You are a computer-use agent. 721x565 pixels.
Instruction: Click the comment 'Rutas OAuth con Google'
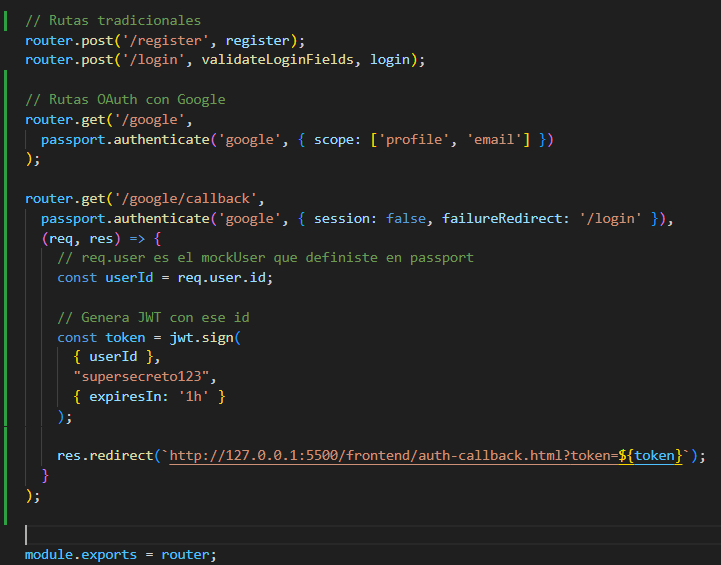tap(125, 99)
